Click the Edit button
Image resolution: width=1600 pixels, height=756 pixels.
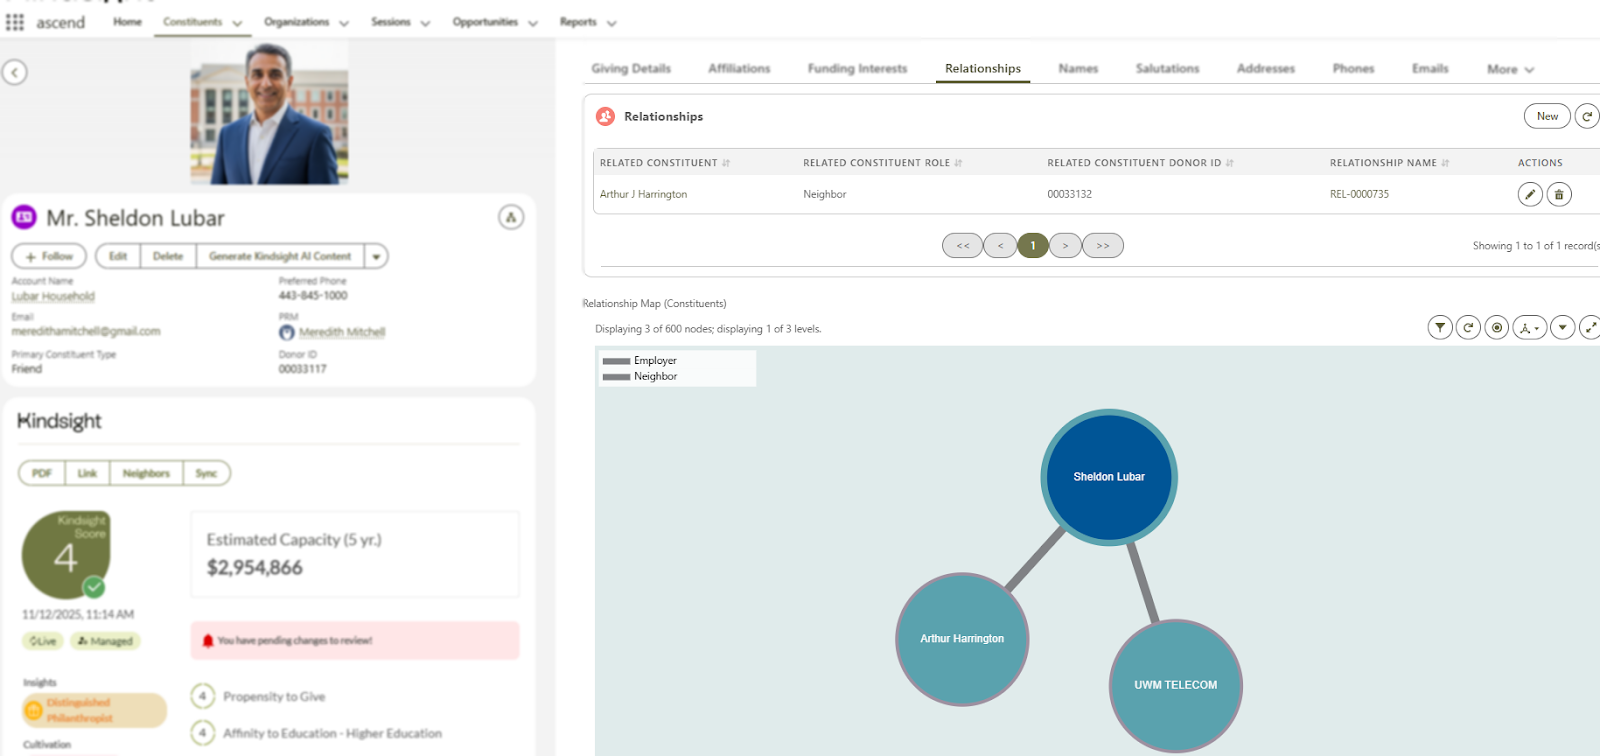point(118,256)
